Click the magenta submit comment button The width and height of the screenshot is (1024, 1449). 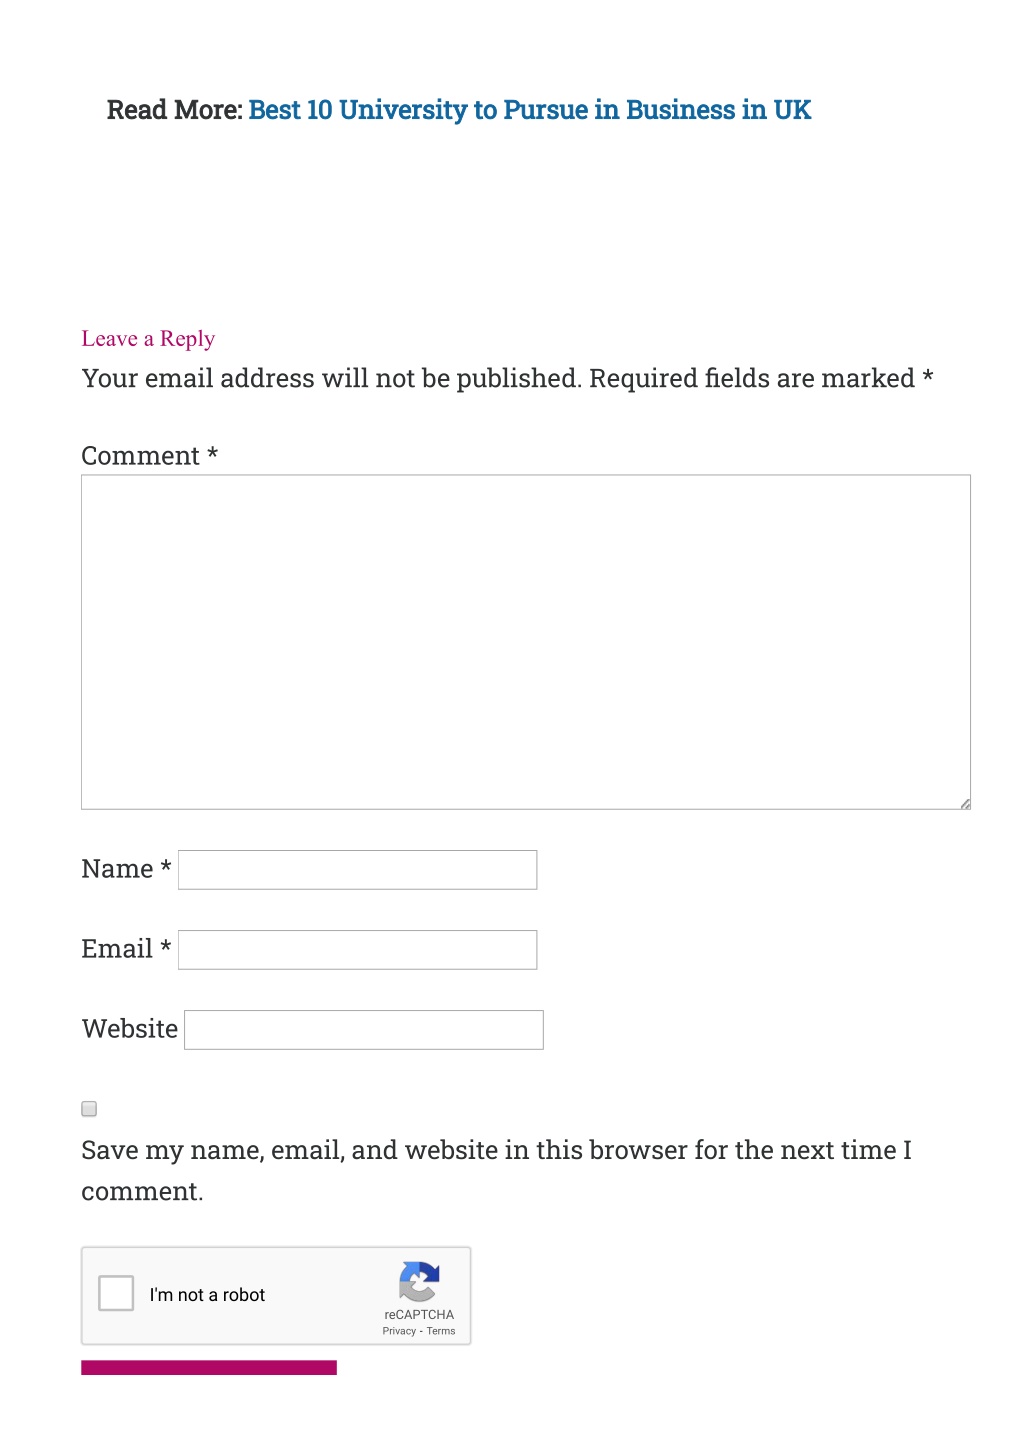coord(209,1368)
